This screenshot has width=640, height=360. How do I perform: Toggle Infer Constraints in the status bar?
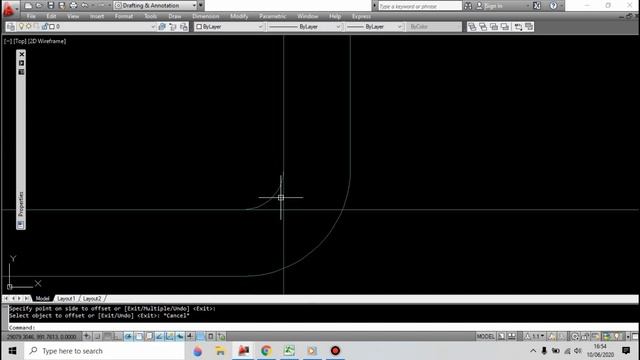87,336
